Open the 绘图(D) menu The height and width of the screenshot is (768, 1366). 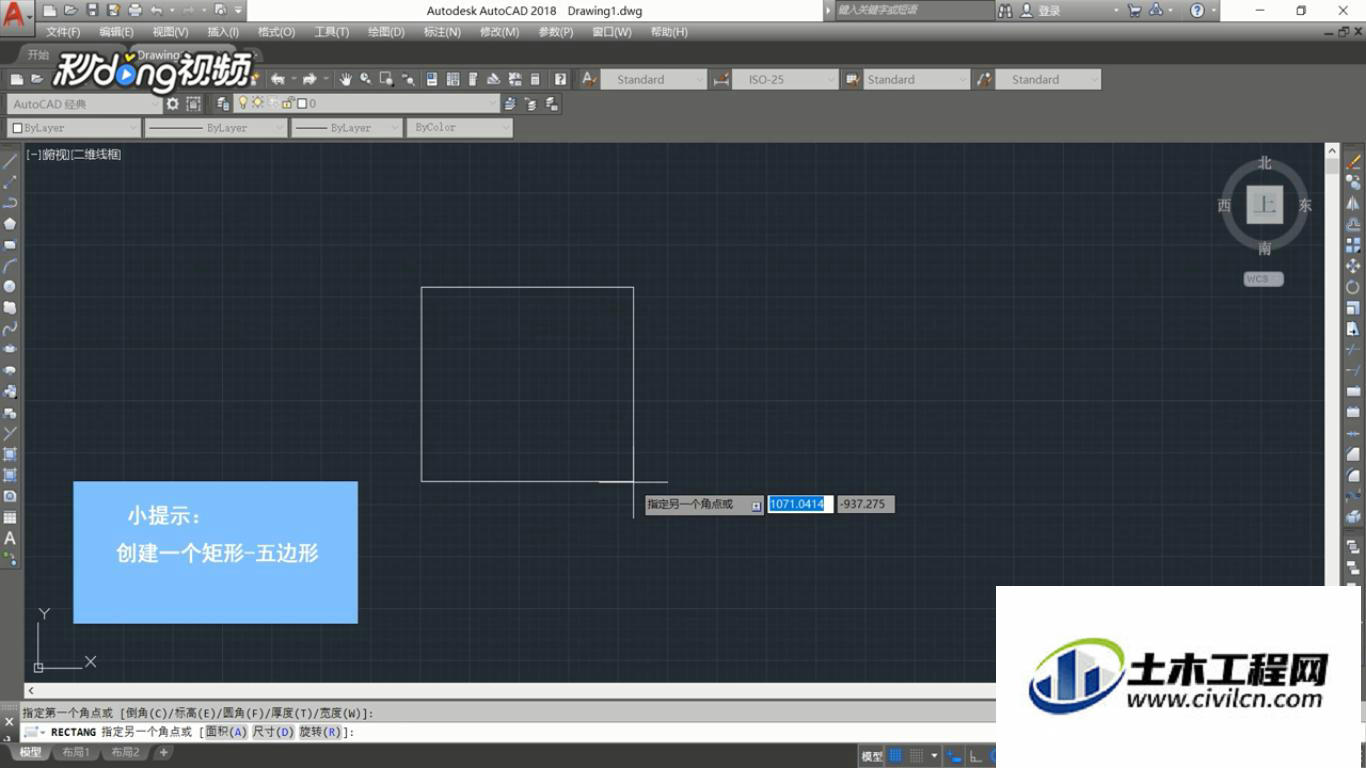coord(386,32)
